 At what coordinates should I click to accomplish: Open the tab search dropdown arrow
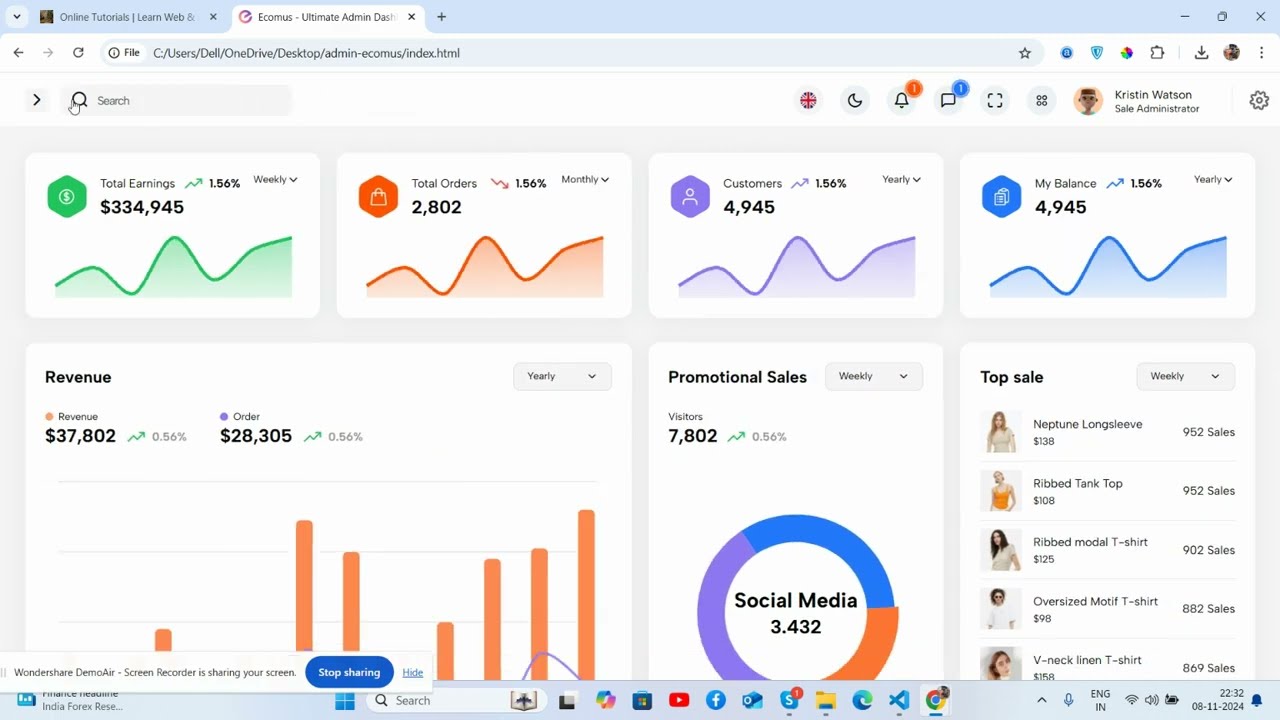17,17
